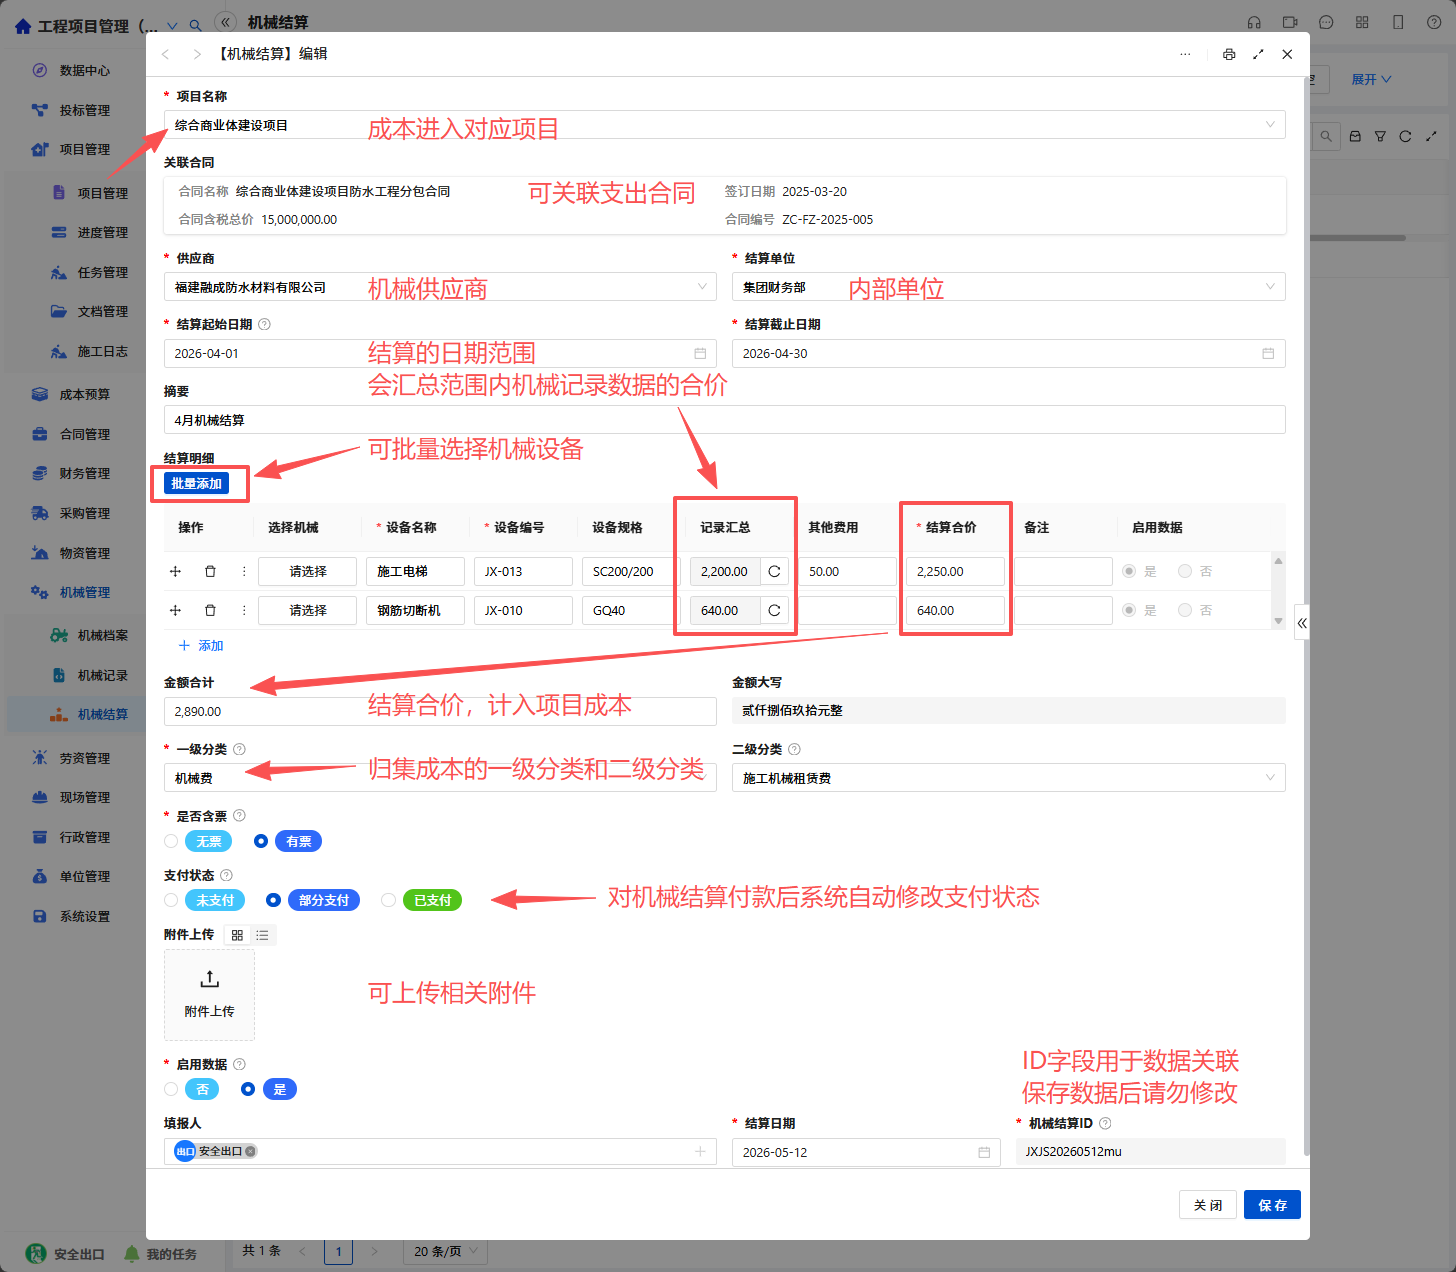The width and height of the screenshot is (1456, 1272).
Task: Click the help icon beside 机械结算ID
Action: (x=1105, y=1123)
